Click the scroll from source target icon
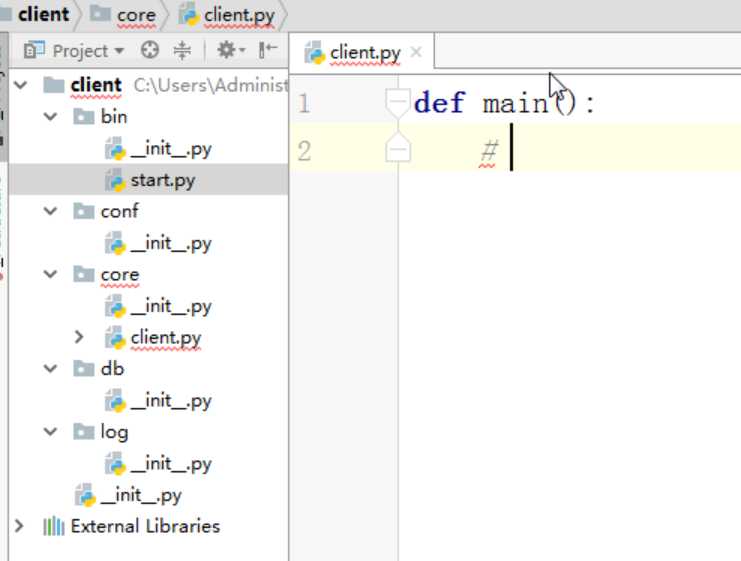 point(150,50)
